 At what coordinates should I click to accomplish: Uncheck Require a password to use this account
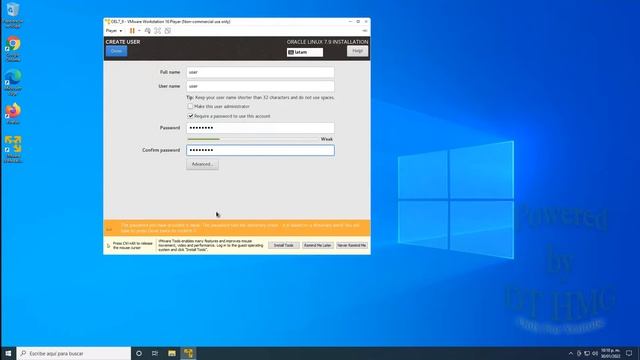[190, 116]
